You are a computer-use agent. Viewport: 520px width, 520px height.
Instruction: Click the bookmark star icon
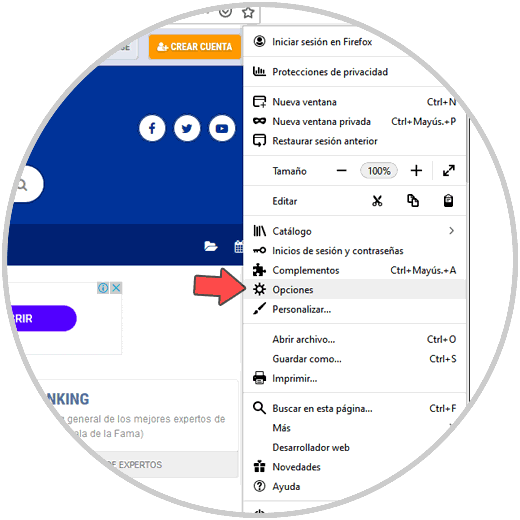coord(248,13)
